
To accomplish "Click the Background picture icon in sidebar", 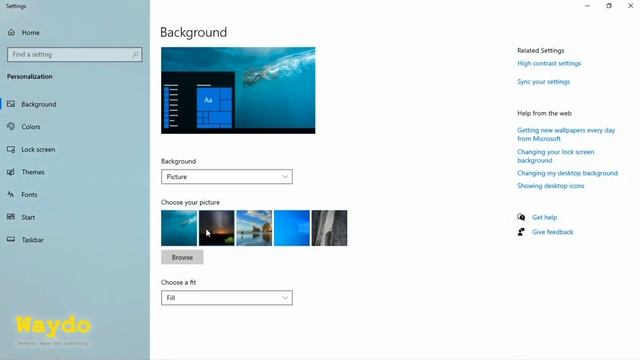I will click(11, 104).
